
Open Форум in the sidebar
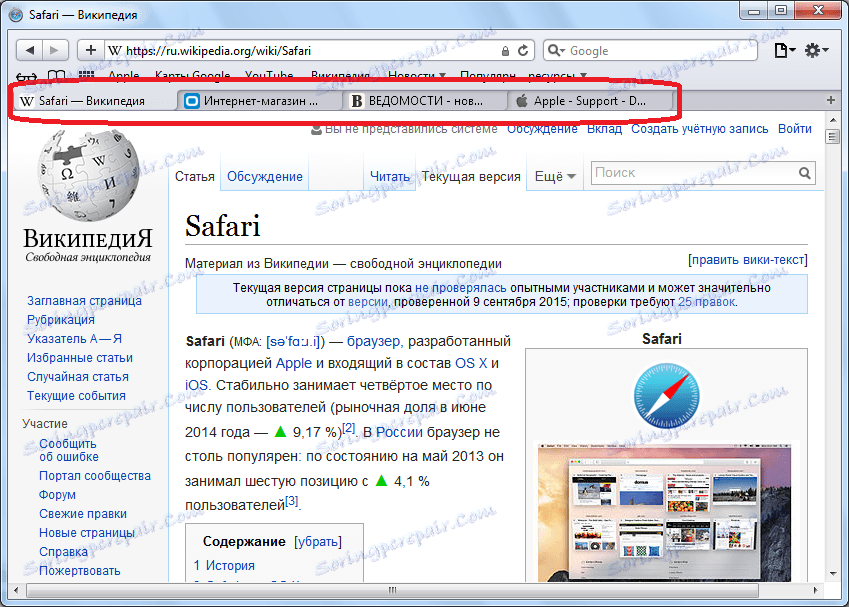coord(57,494)
